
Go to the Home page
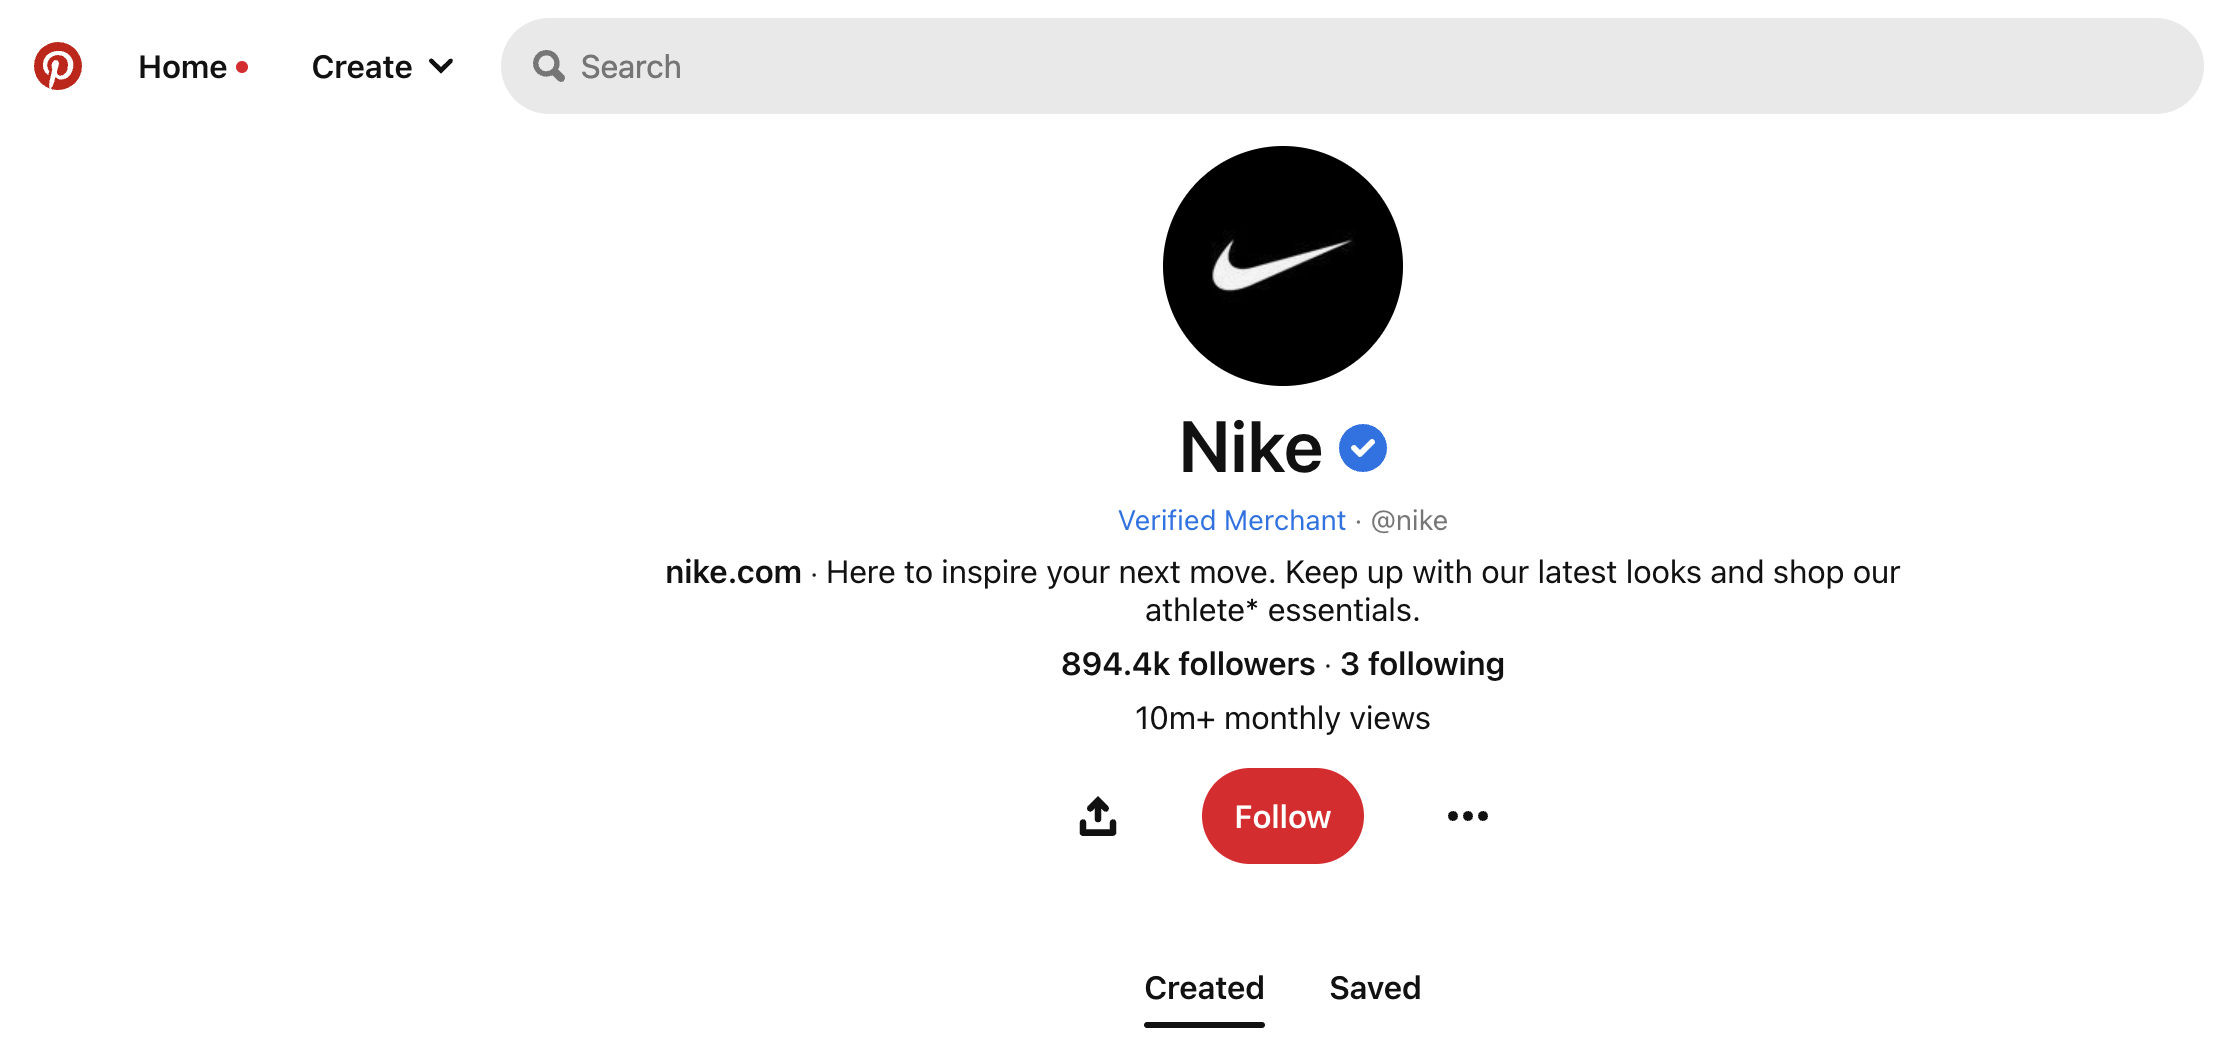coord(183,66)
